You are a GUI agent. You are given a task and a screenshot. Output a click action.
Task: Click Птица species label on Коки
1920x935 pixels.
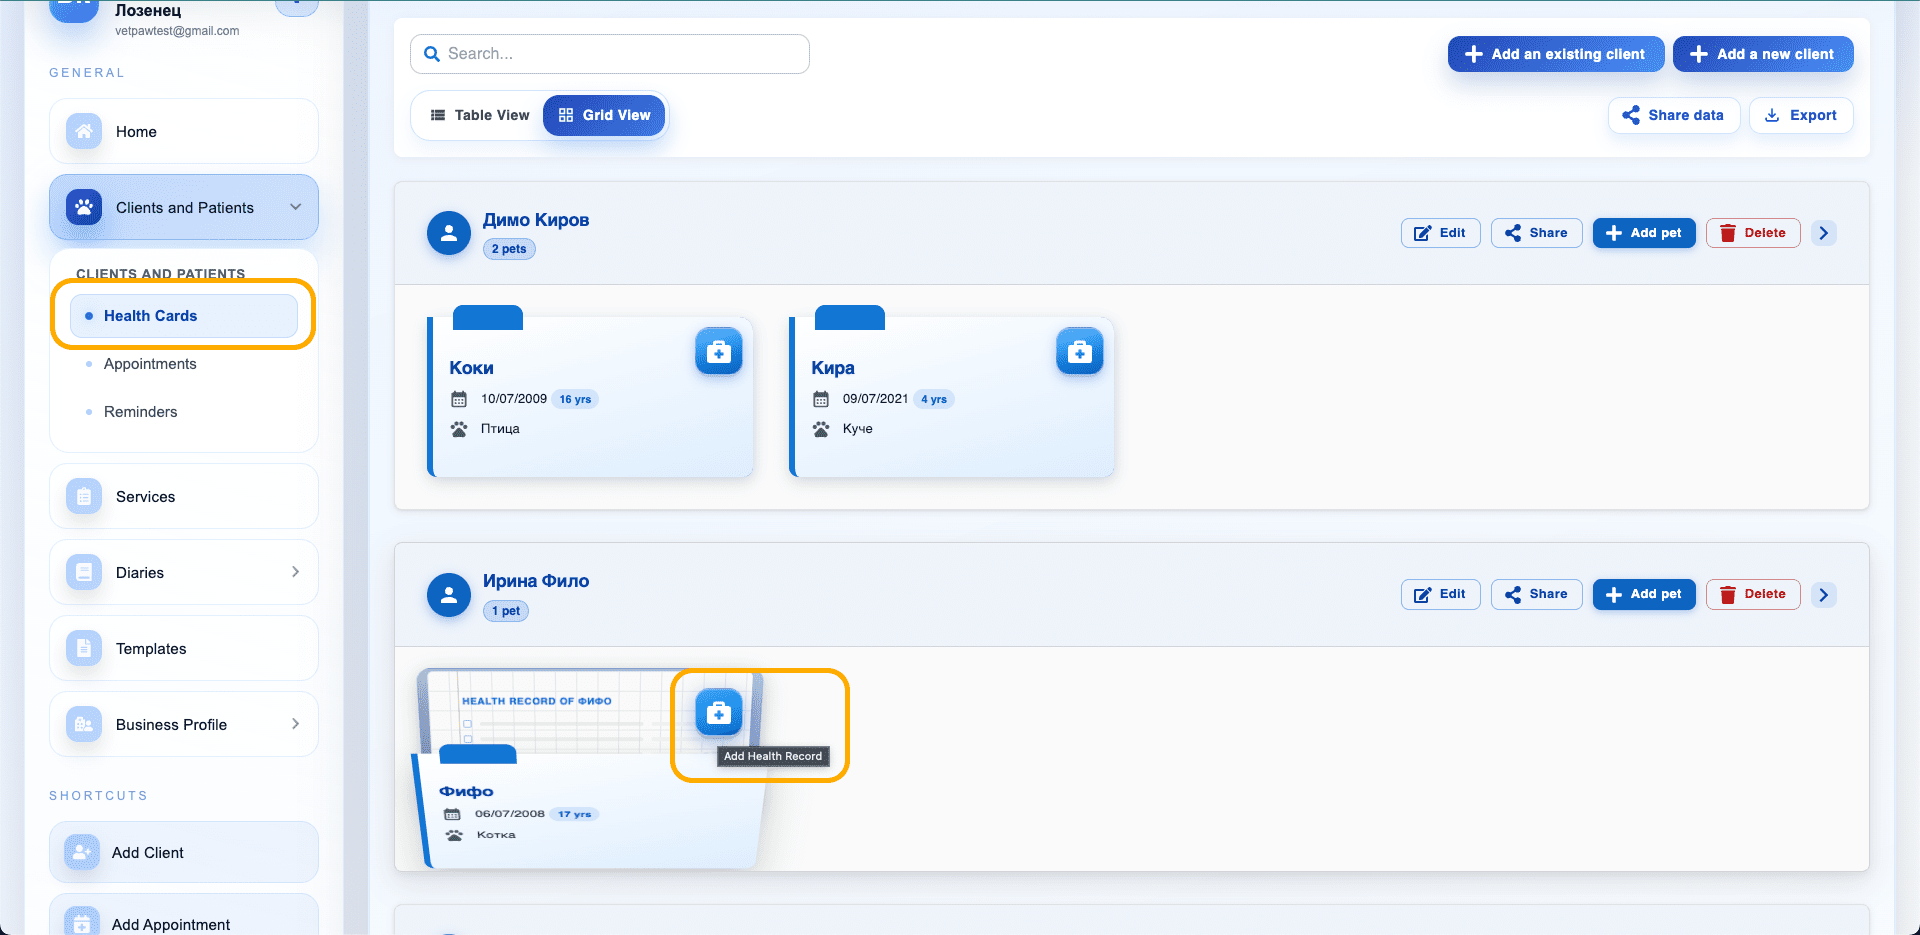(x=500, y=429)
